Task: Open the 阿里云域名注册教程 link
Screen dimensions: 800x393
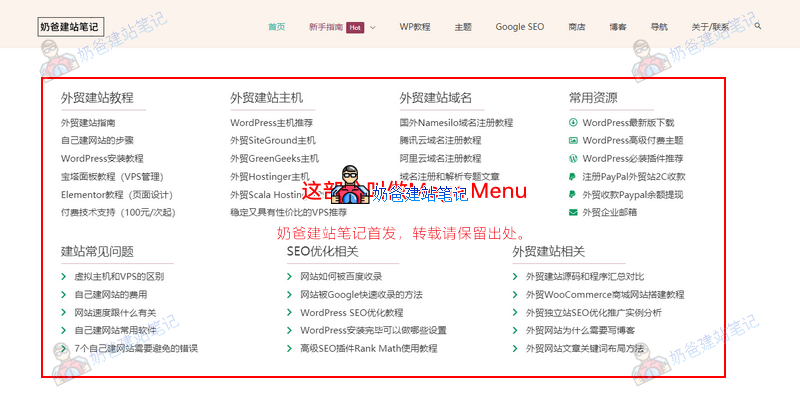Action: coord(440,158)
